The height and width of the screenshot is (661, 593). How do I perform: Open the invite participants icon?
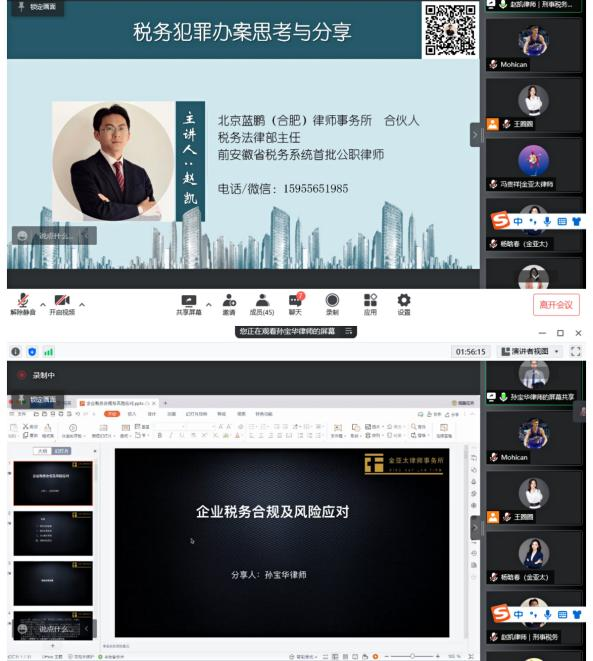[229, 300]
